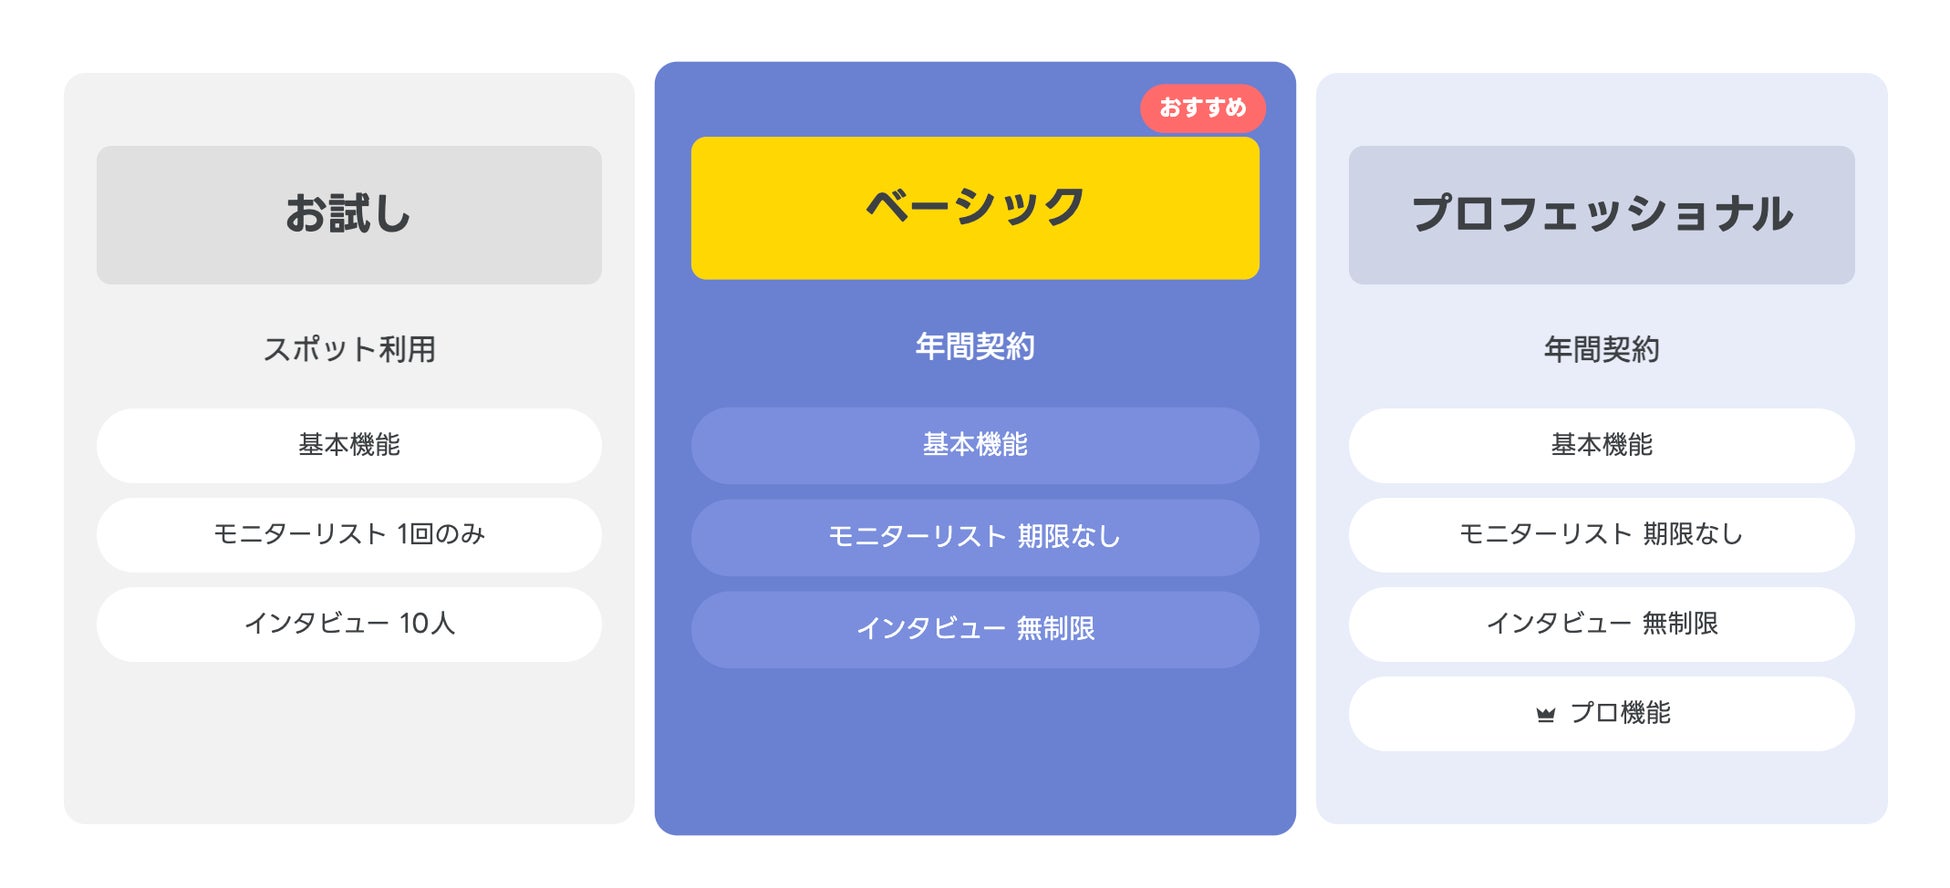Screen dimensions: 1950x888
Task: Select the お試し plan header
Action: click(349, 215)
